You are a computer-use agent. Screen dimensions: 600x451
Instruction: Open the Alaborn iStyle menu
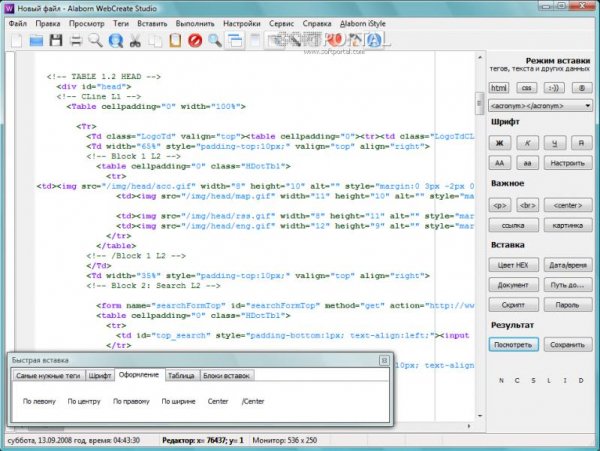(363, 23)
